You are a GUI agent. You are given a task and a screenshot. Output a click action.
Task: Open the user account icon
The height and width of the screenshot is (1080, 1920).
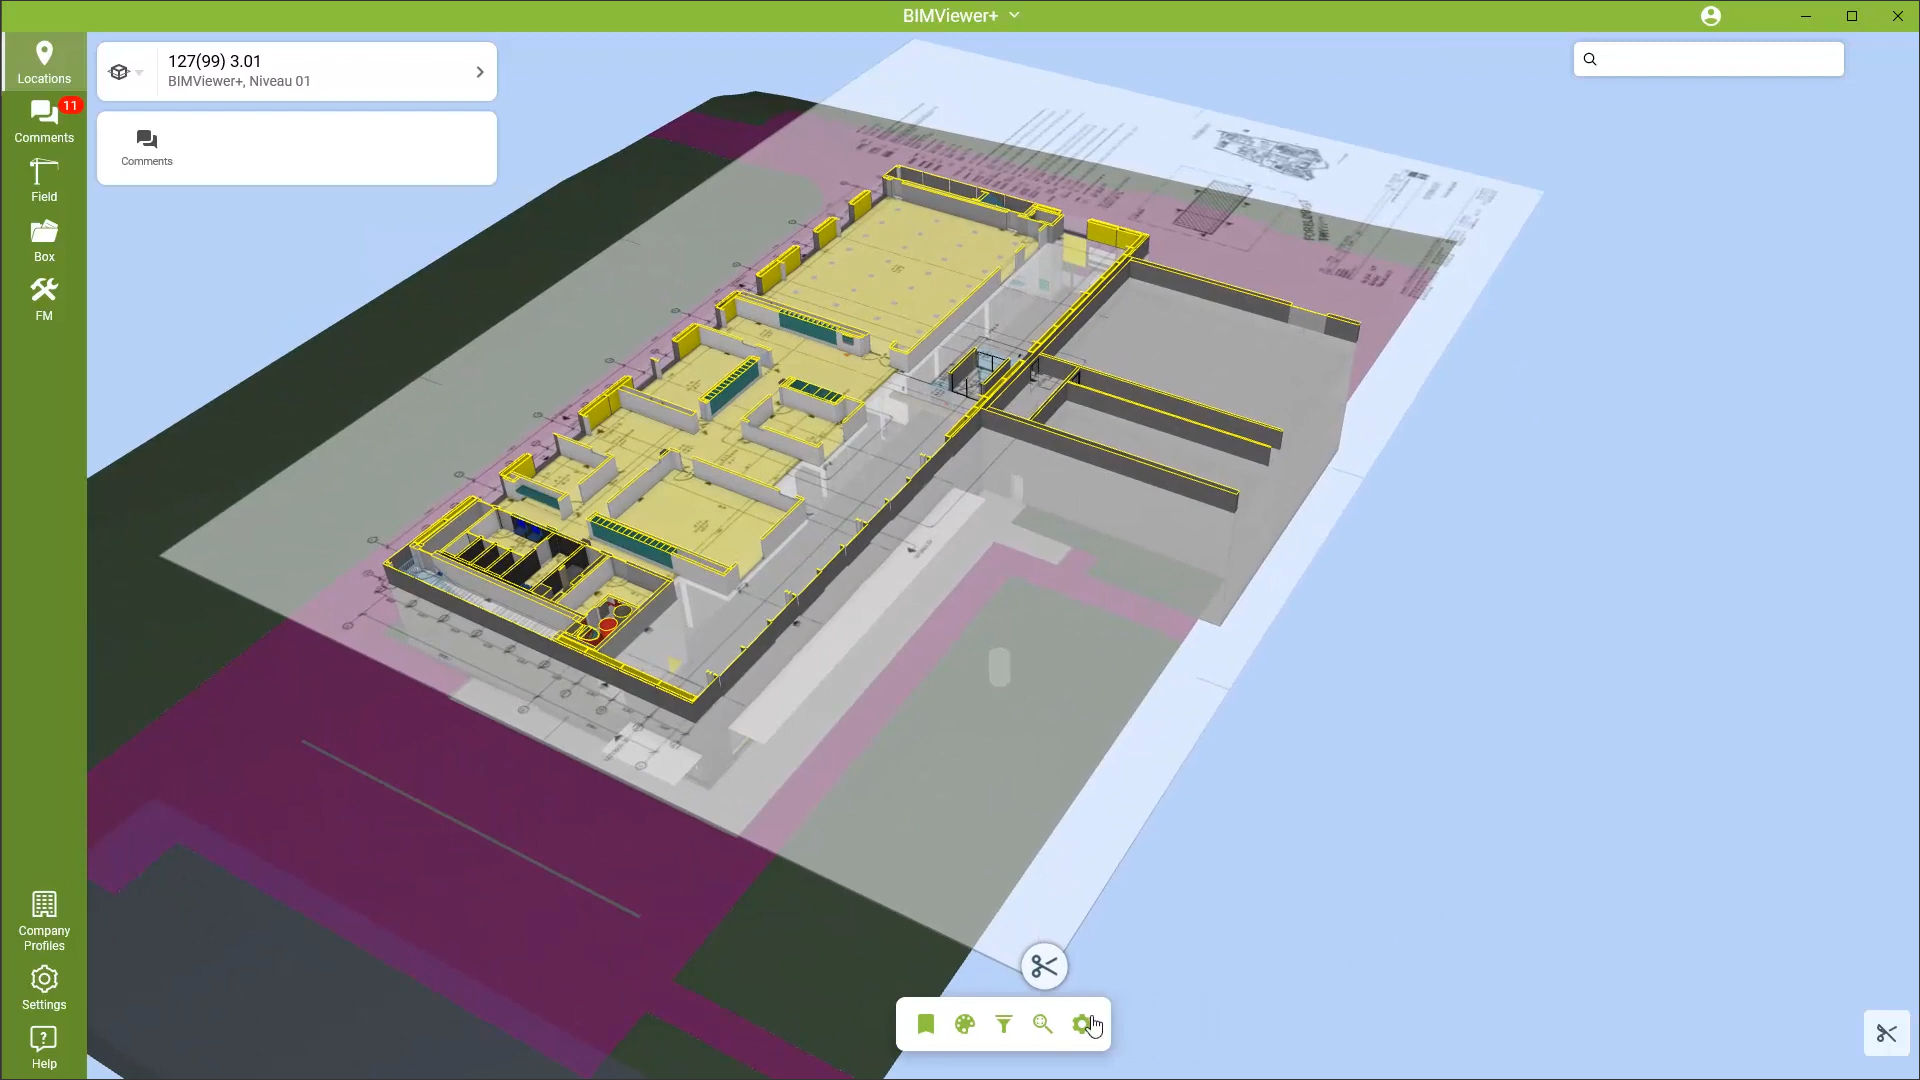point(1710,16)
